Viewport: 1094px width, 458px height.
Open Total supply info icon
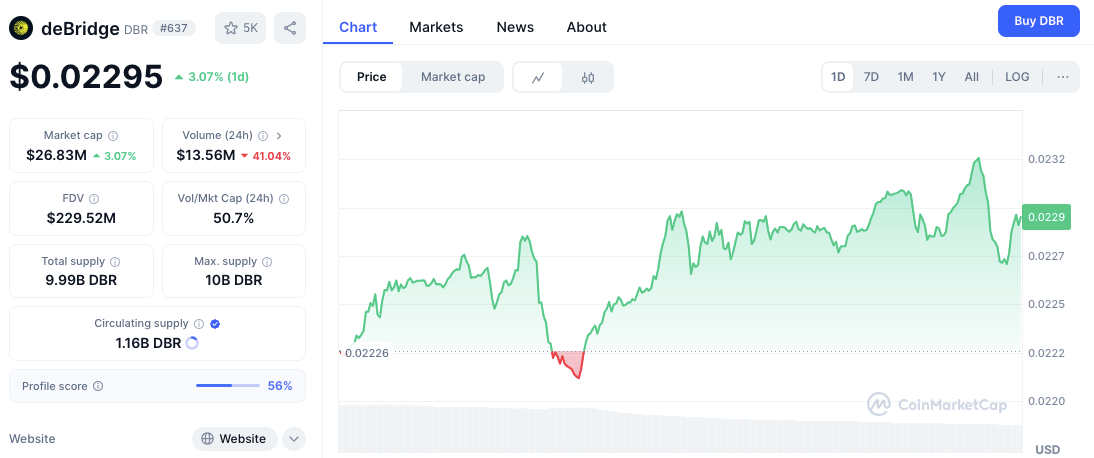pyautogui.click(x=115, y=262)
